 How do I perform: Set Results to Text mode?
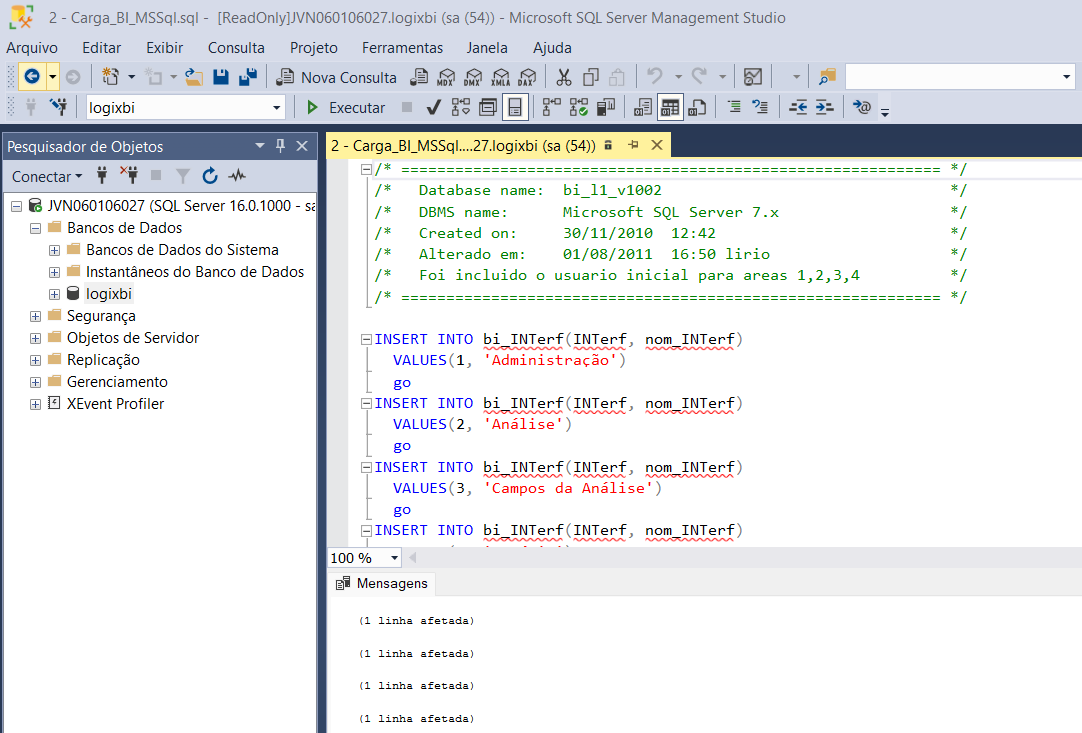tap(642, 107)
